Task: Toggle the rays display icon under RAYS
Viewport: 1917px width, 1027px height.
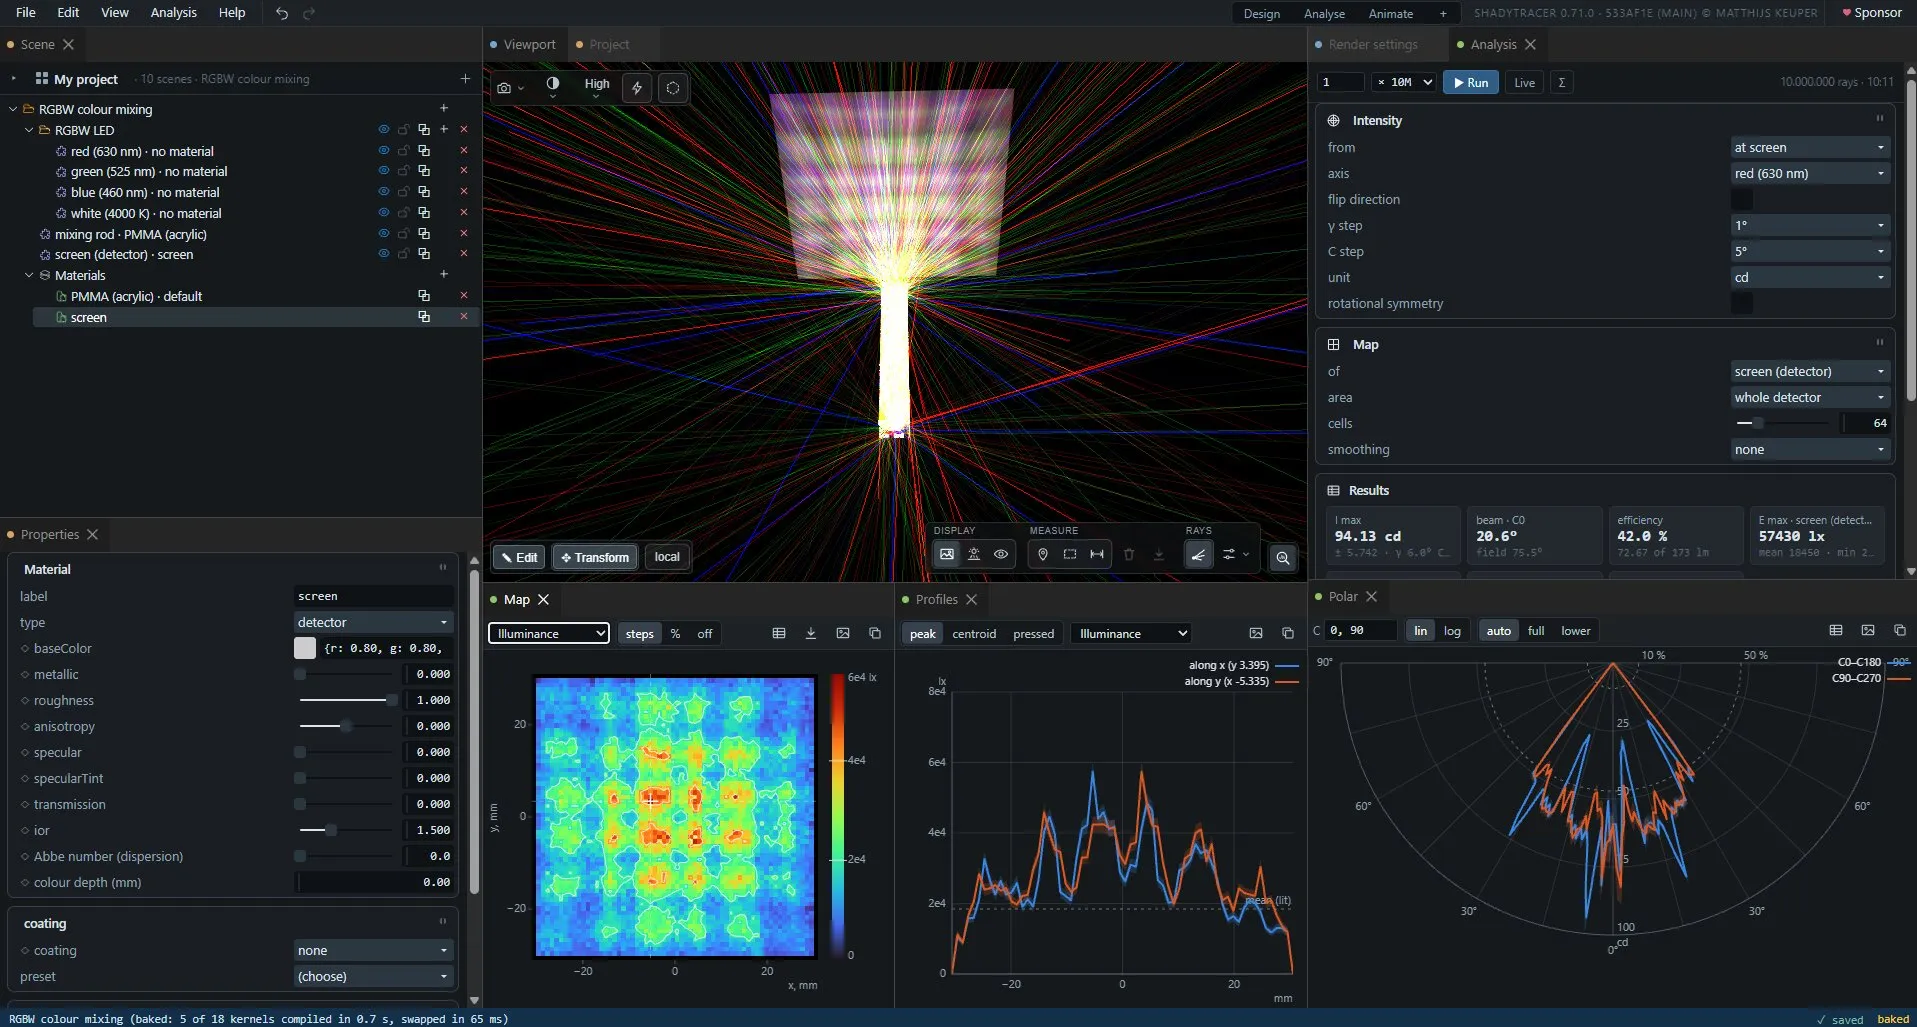Action: coord(1198,554)
